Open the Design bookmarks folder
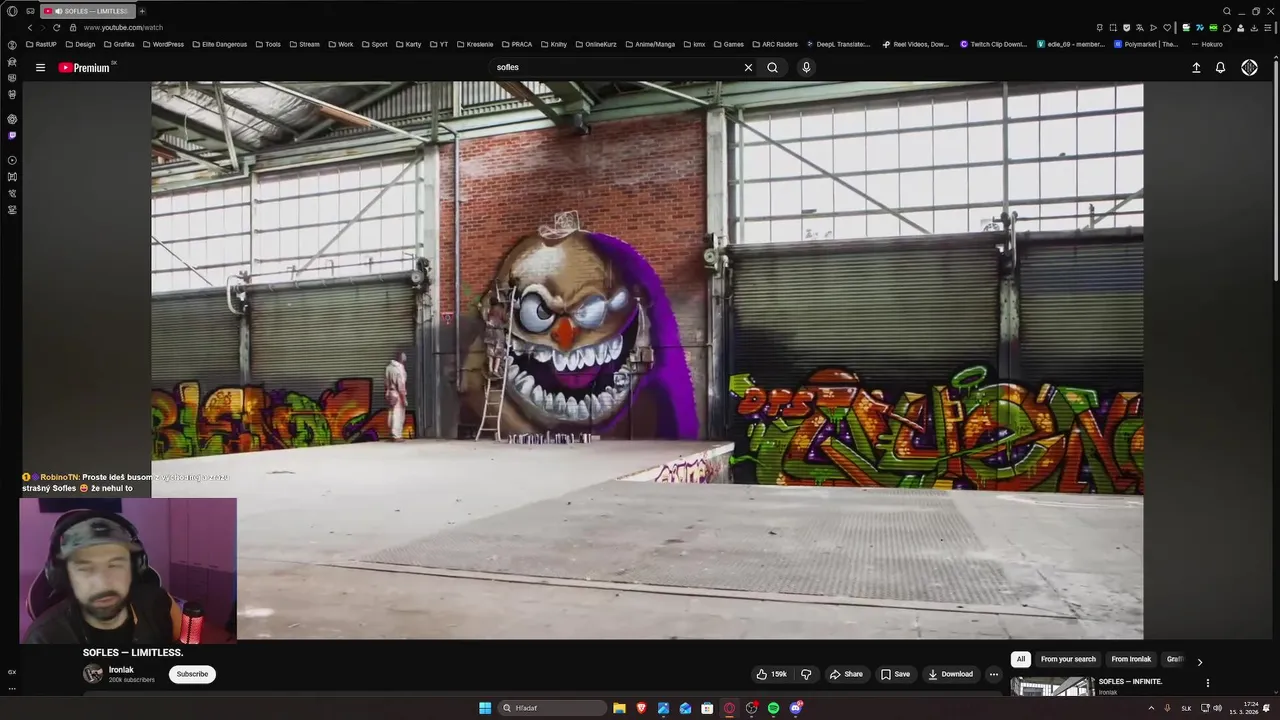Image resolution: width=1280 pixels, height=720 pixels. coord(80,44)
